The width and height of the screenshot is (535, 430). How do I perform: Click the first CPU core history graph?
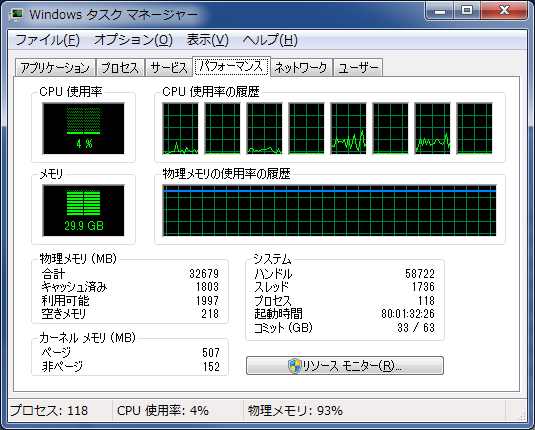pyautogui.click(x=180, y=128)
